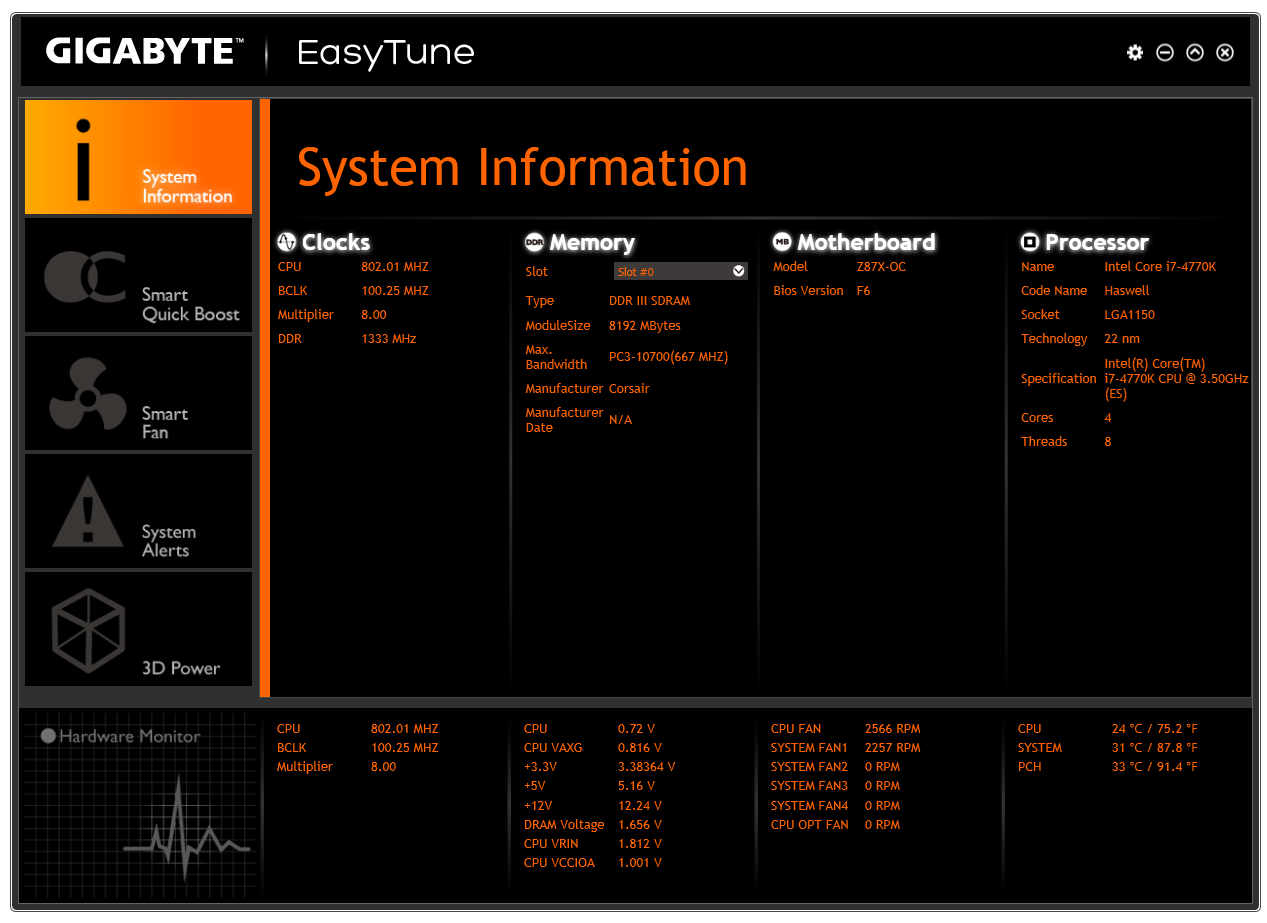Select the System Information tab
Screen dimensions: 1267x923
pyautogui.click(x=138, y=157)
